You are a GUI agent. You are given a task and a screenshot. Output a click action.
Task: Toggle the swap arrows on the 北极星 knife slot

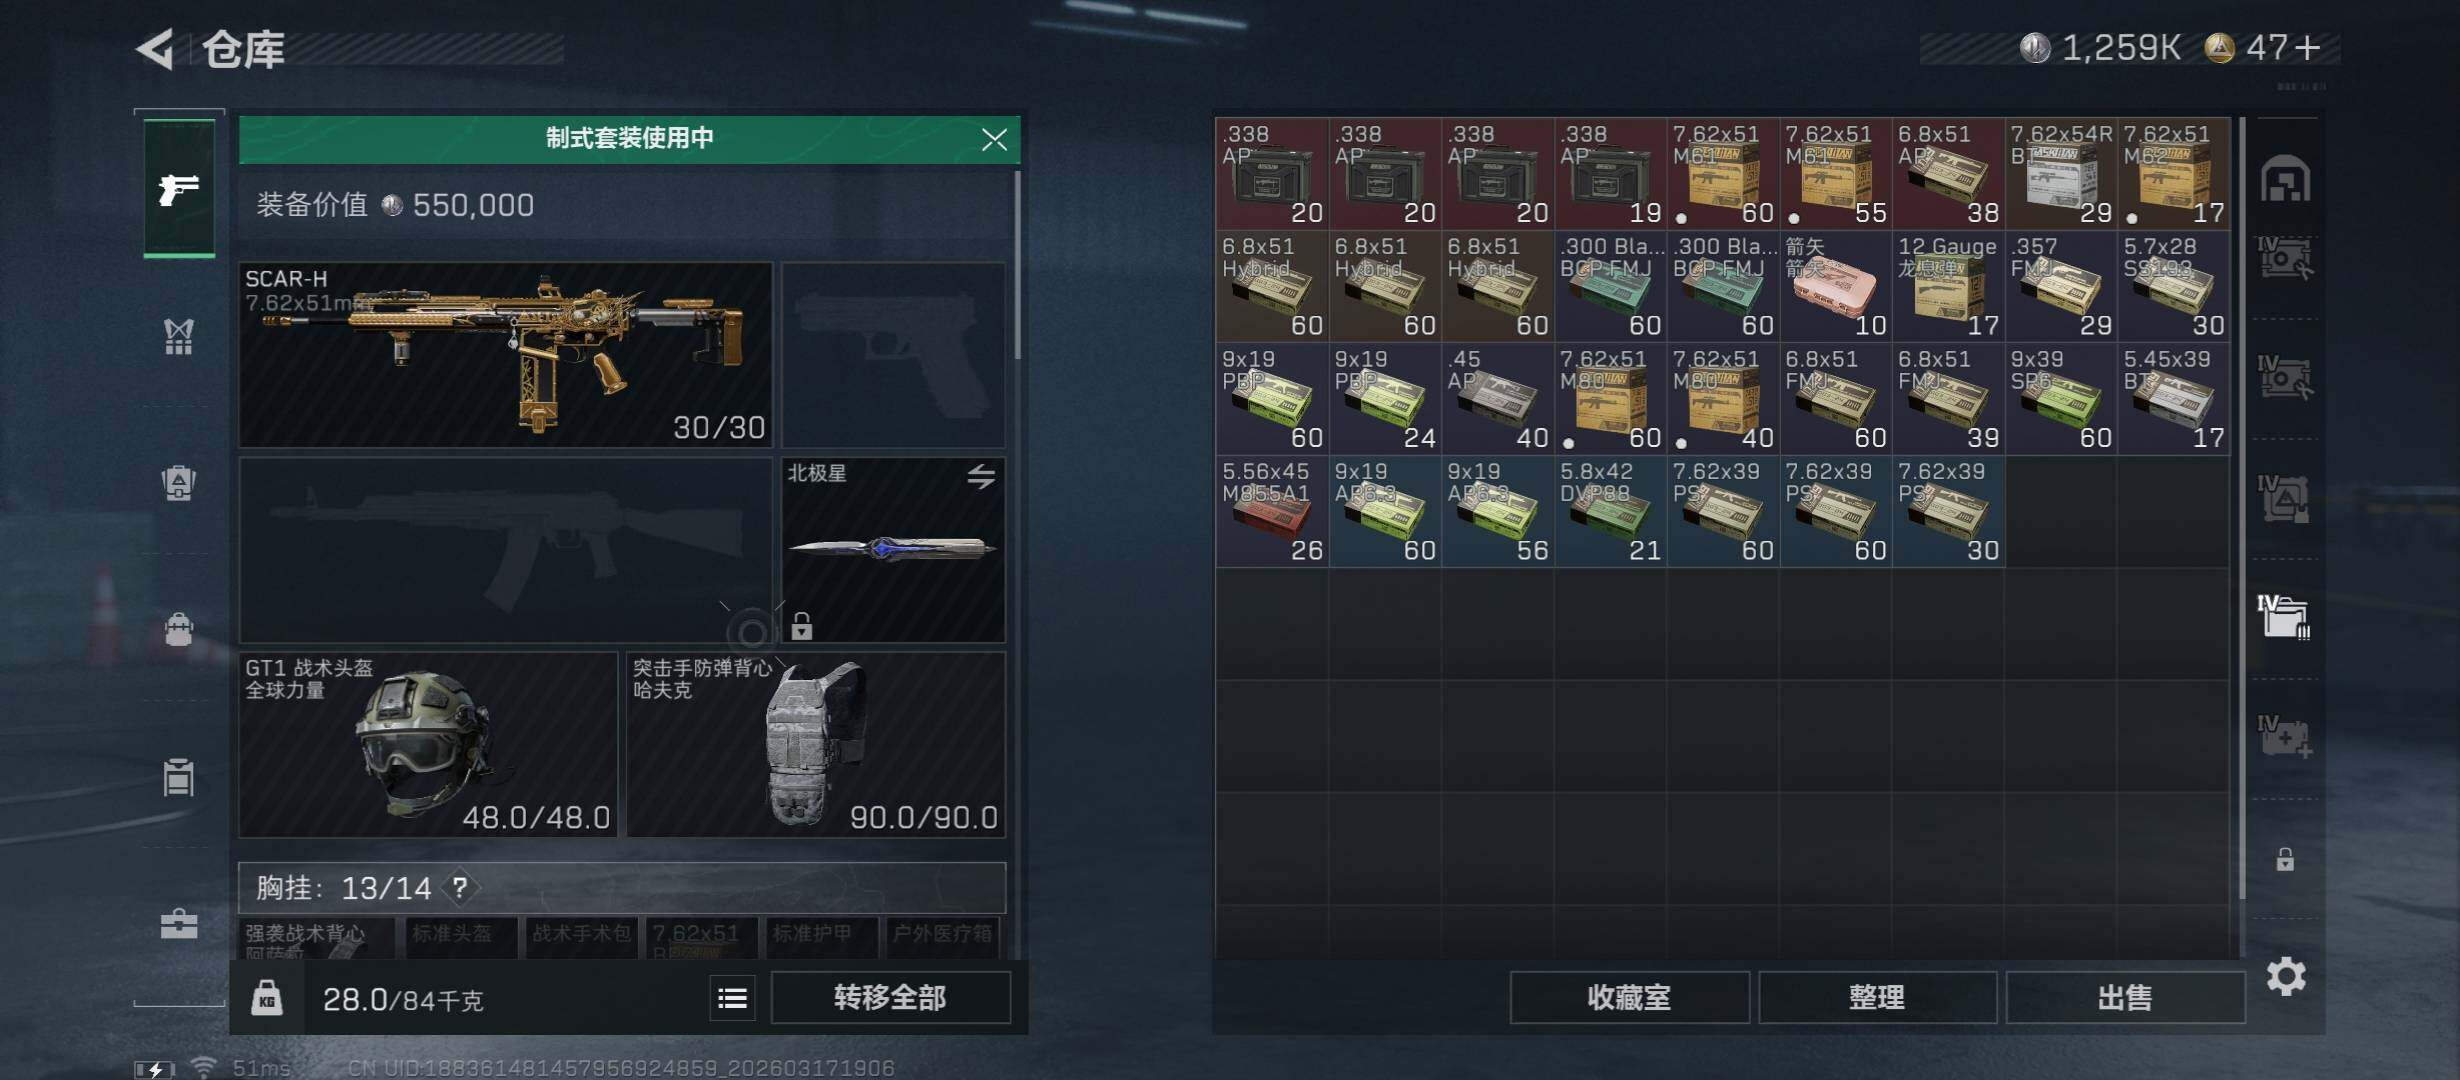click(981, 476)
